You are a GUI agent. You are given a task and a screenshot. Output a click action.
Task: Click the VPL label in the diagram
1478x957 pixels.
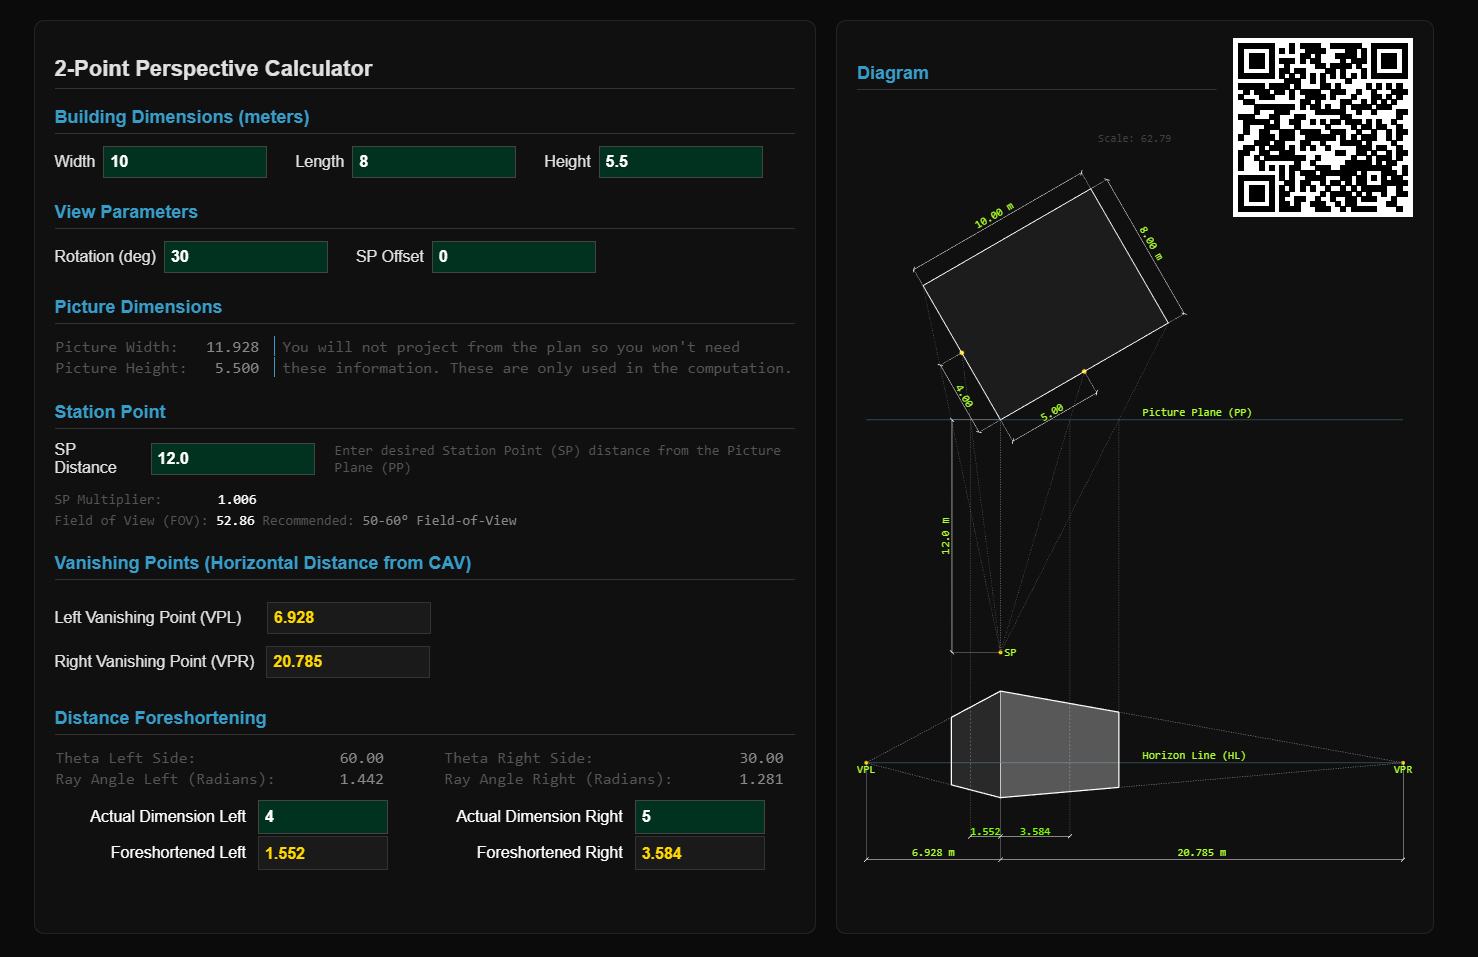[866, 770]
